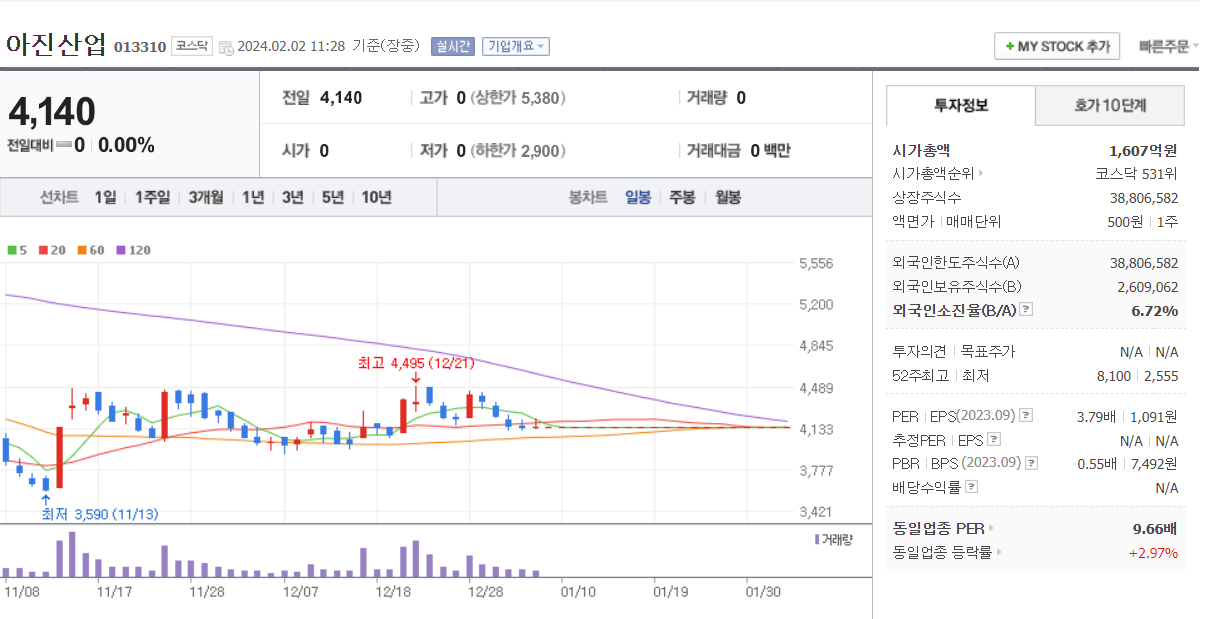The height and width of the screenshot is (619, 1205).
Task: Click the 상한가 5,380 text
Action: click(x=518, y=98)
